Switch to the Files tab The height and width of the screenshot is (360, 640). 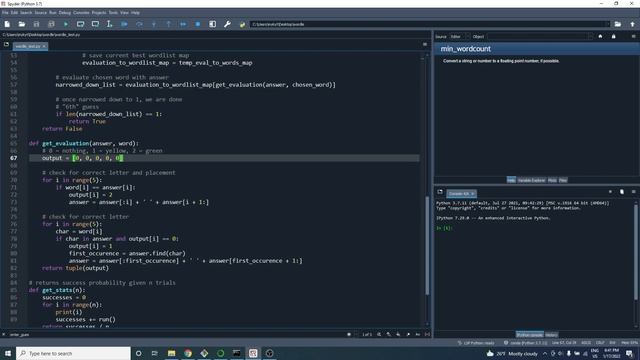click(x=563, y=180)
